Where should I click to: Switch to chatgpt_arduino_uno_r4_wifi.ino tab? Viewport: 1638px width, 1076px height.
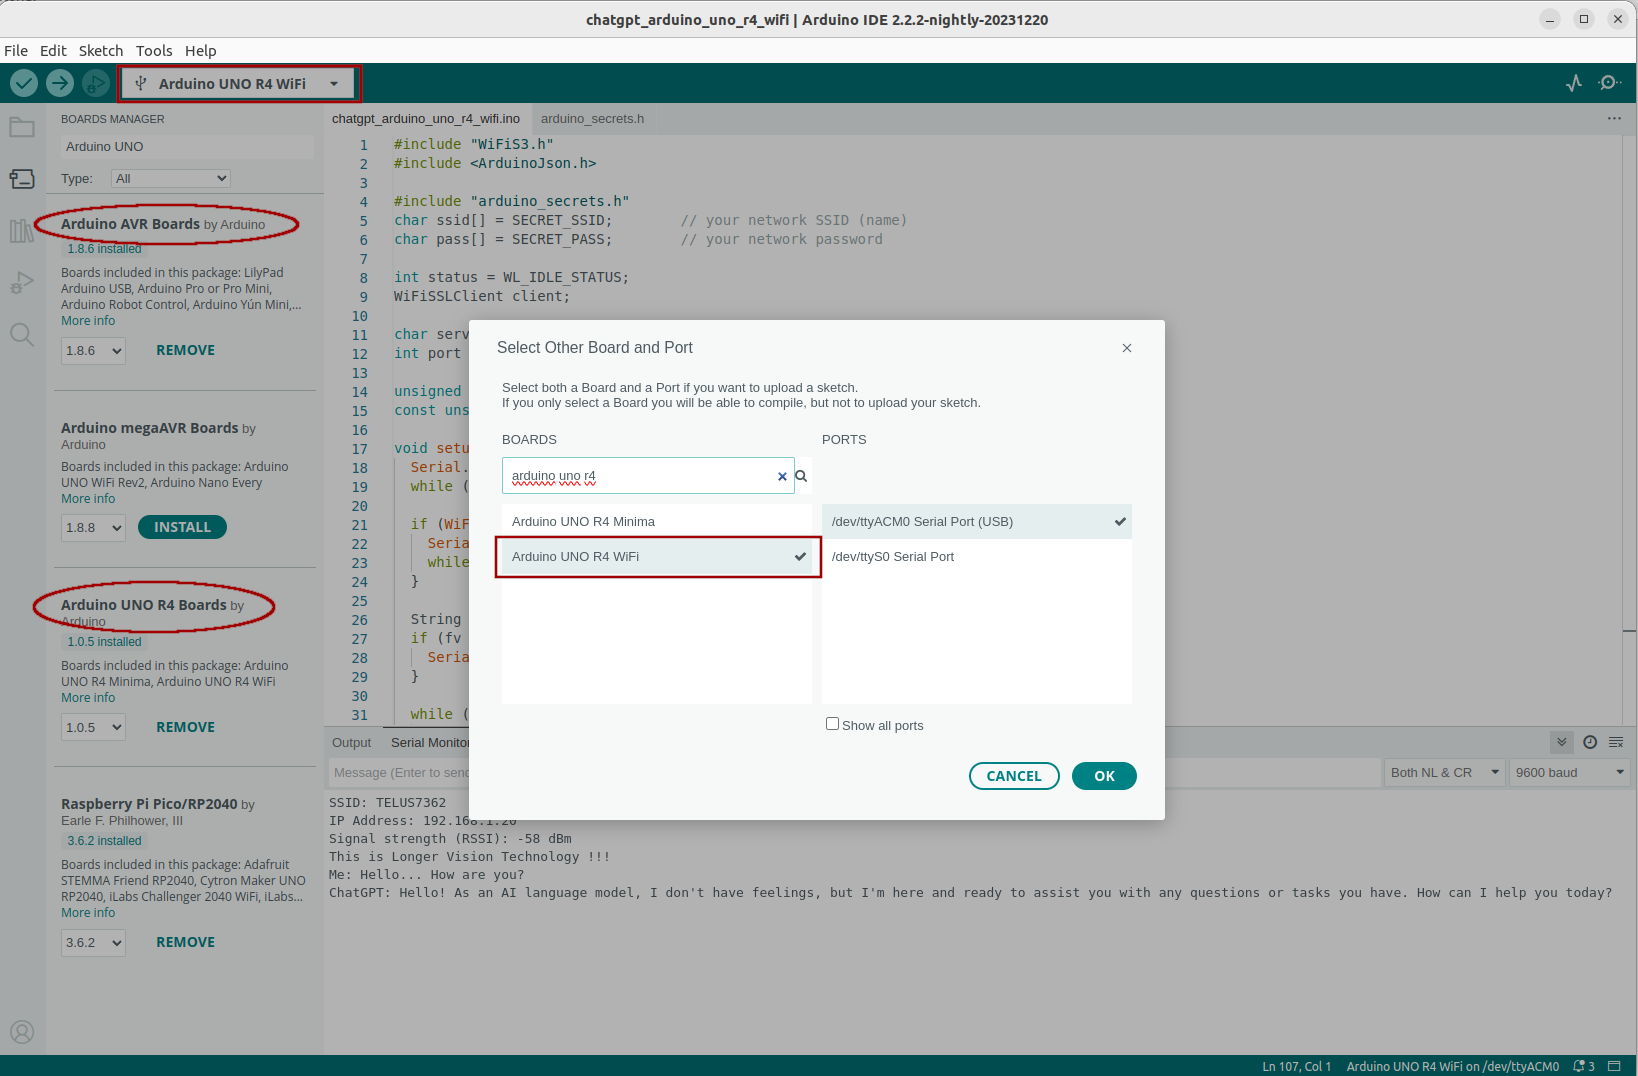(x=426, y=119)
